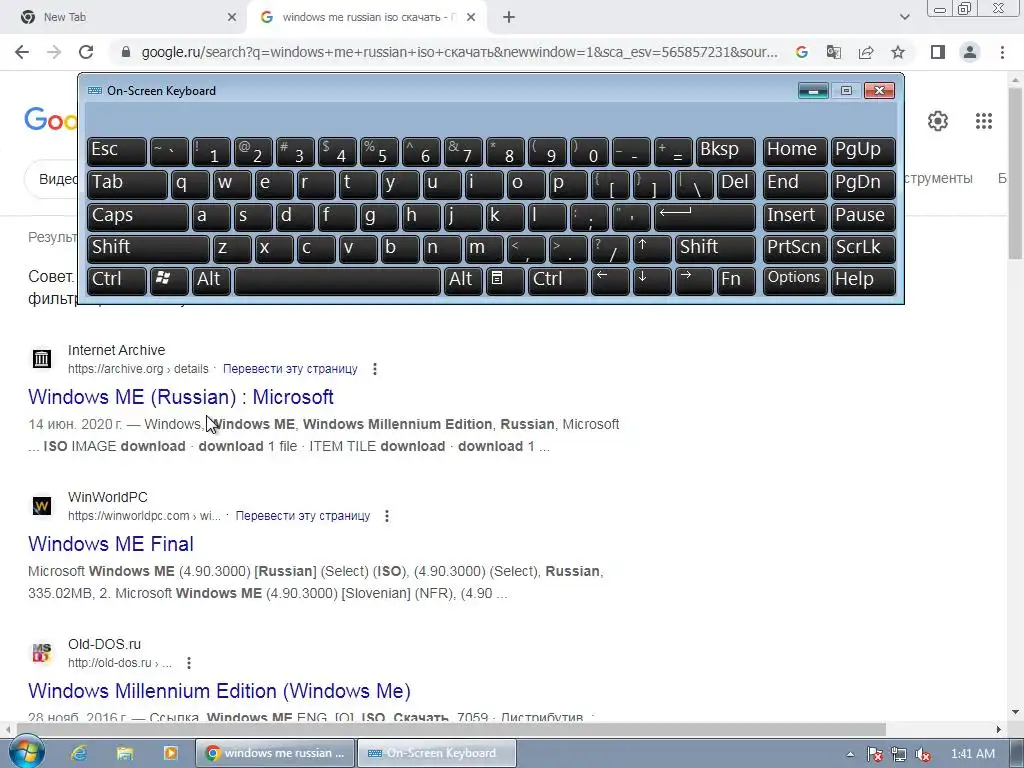Toggle the Fn key
1024x768 pixels.
click(x=735, y=281)
